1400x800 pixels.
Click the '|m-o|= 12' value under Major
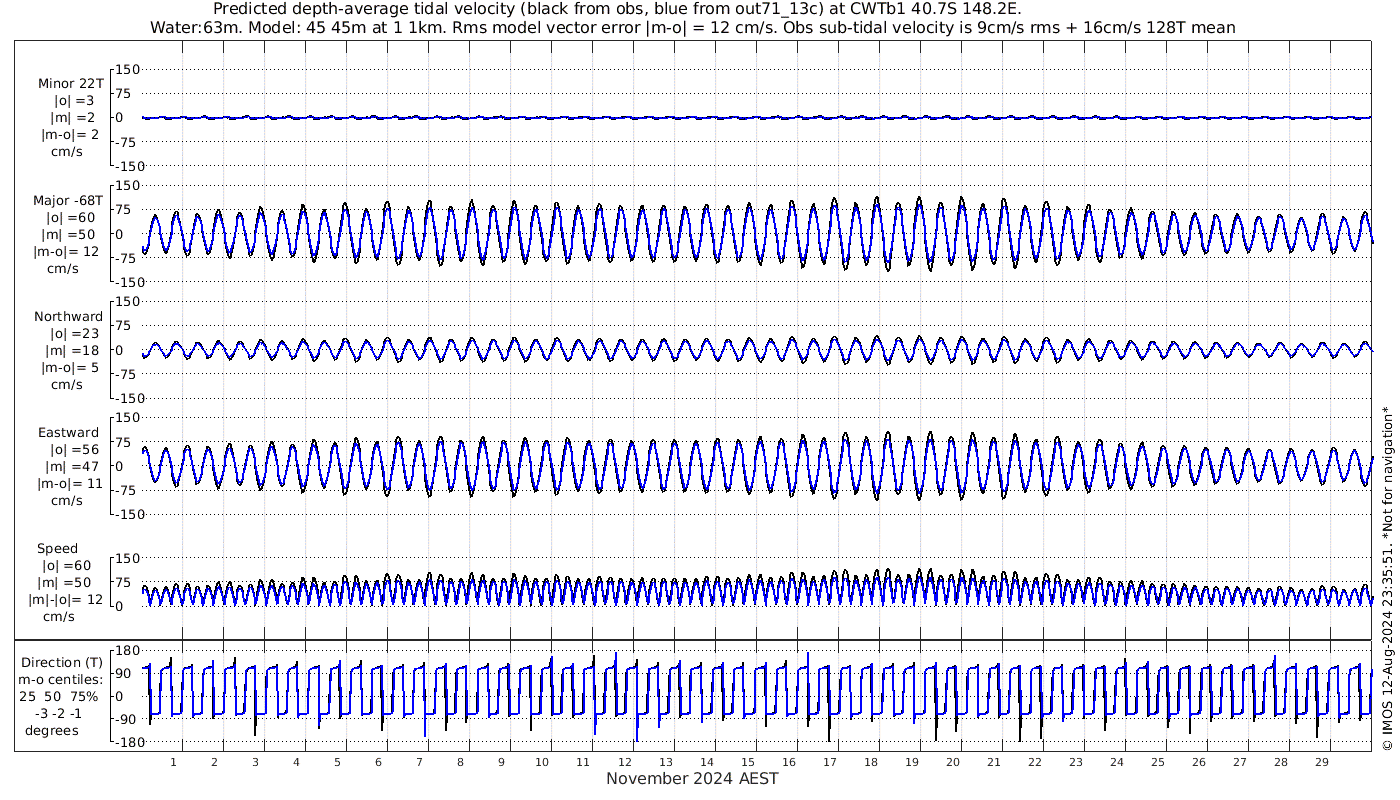(x=67, y=252)
